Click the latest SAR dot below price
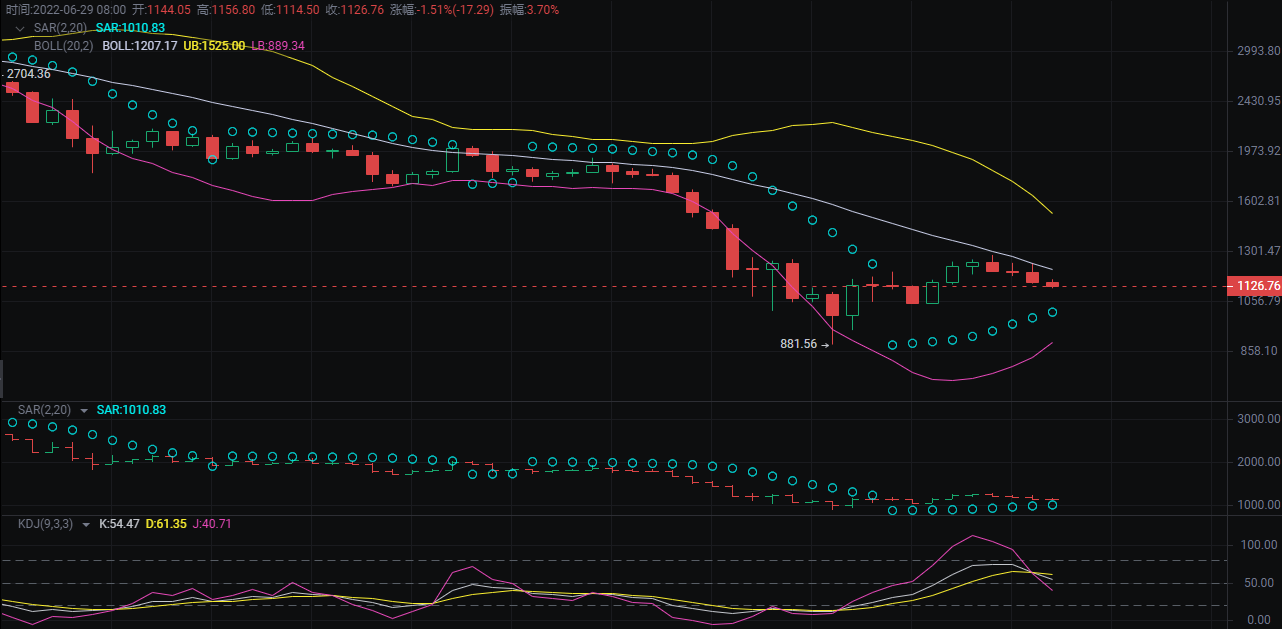This screenshot has height=629, width=1282. coord(1052,312)
